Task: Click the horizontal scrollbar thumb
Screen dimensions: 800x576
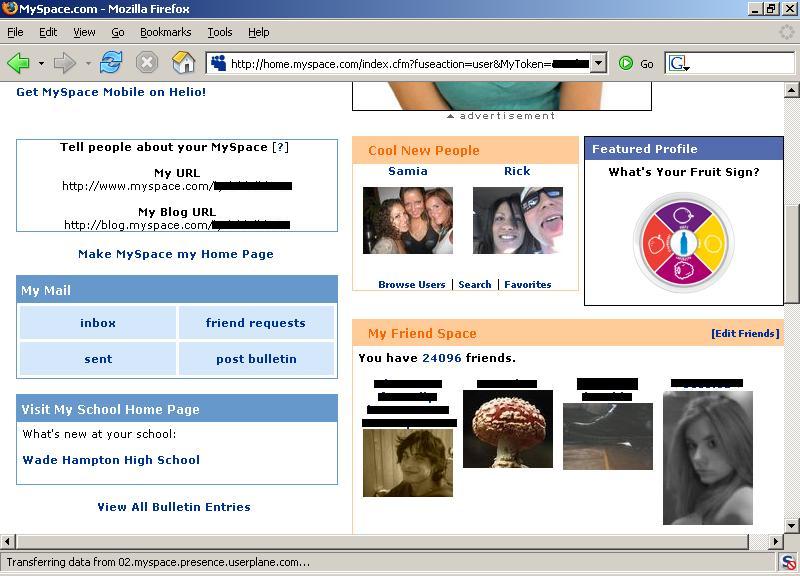Action: click(x=383, y=541)
